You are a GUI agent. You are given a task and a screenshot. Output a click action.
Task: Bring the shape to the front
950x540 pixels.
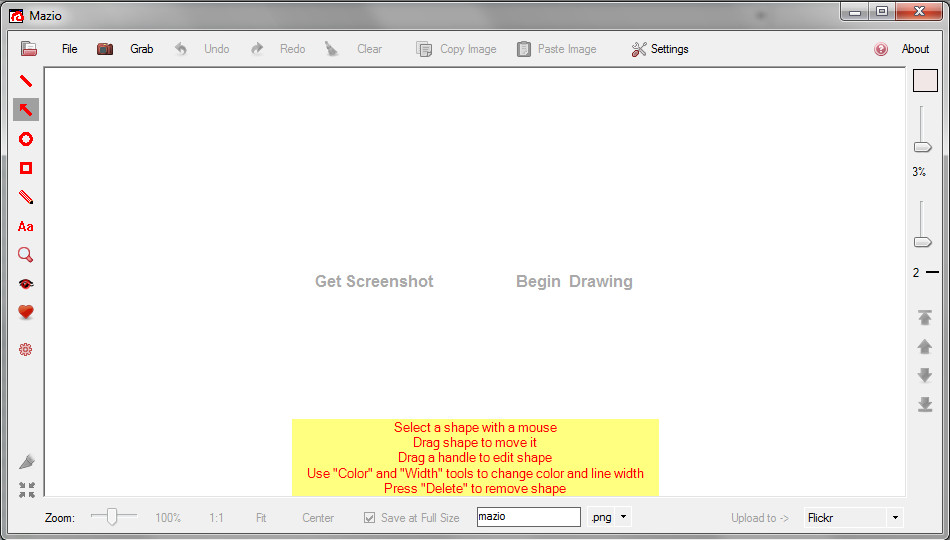tap(925, 317)
